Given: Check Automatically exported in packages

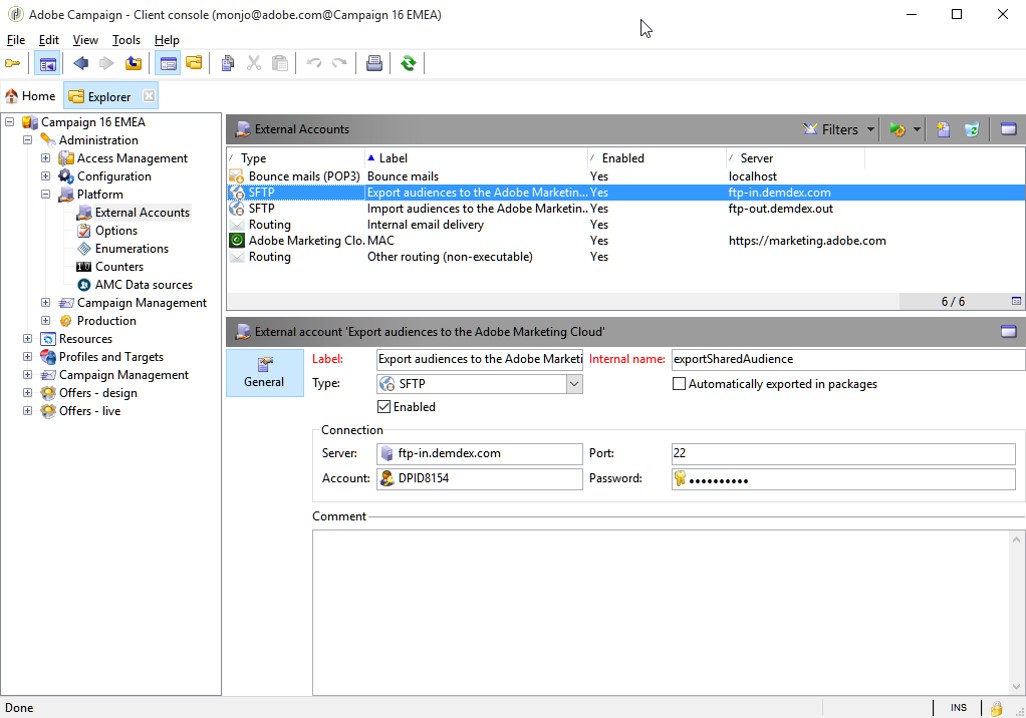Looking at the screenshot, I should point(679,384).
